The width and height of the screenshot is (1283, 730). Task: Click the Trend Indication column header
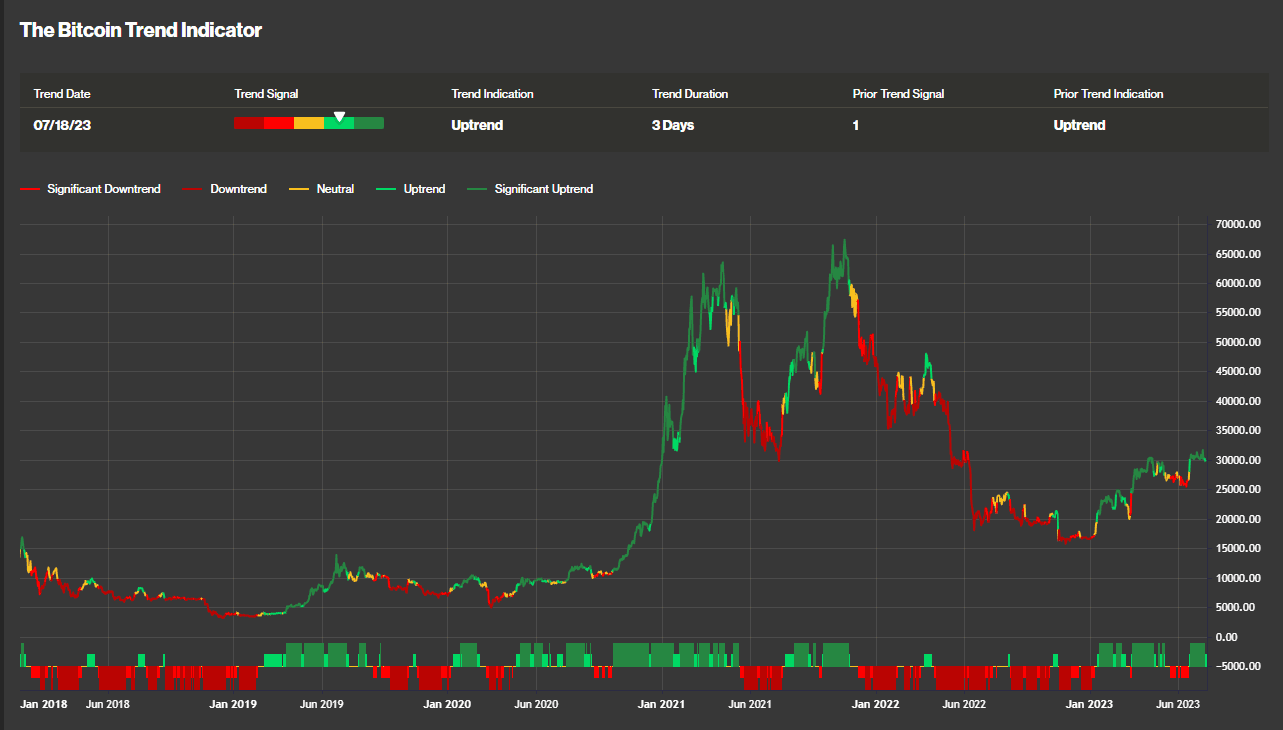click(x=492, y=94)
